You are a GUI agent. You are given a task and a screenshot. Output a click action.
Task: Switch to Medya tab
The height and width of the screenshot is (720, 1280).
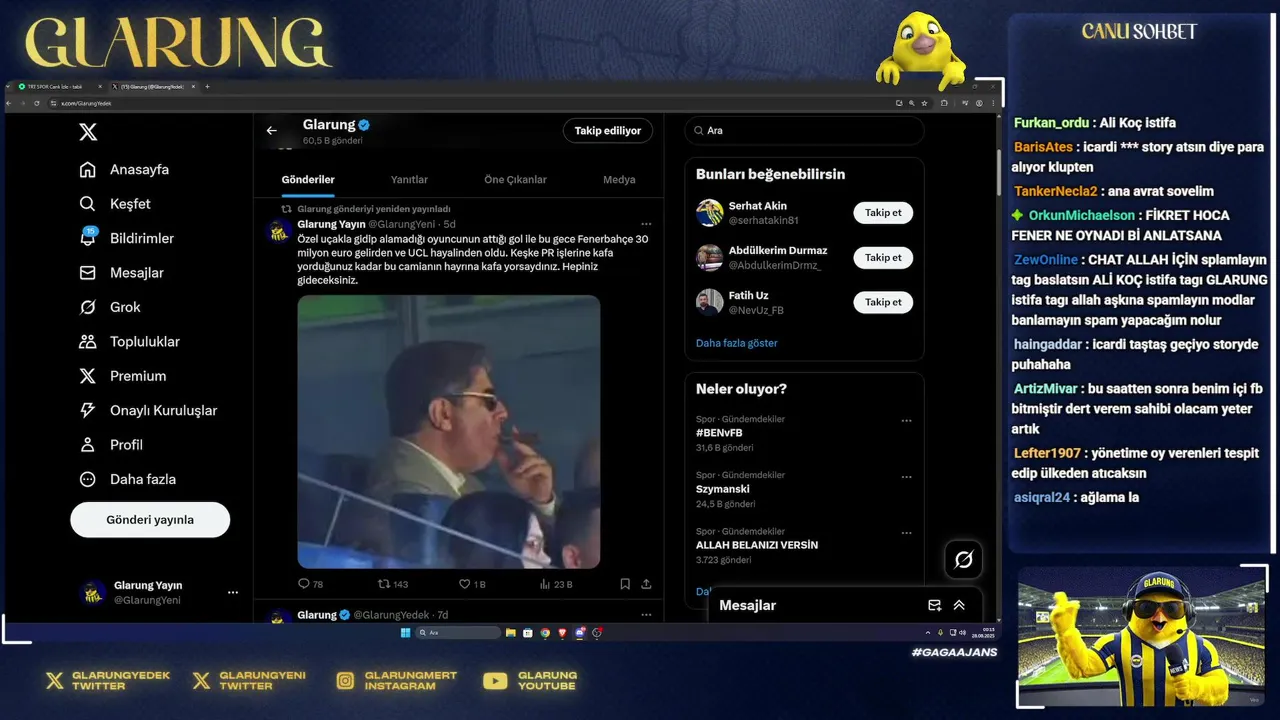click(x=619, y=180)
